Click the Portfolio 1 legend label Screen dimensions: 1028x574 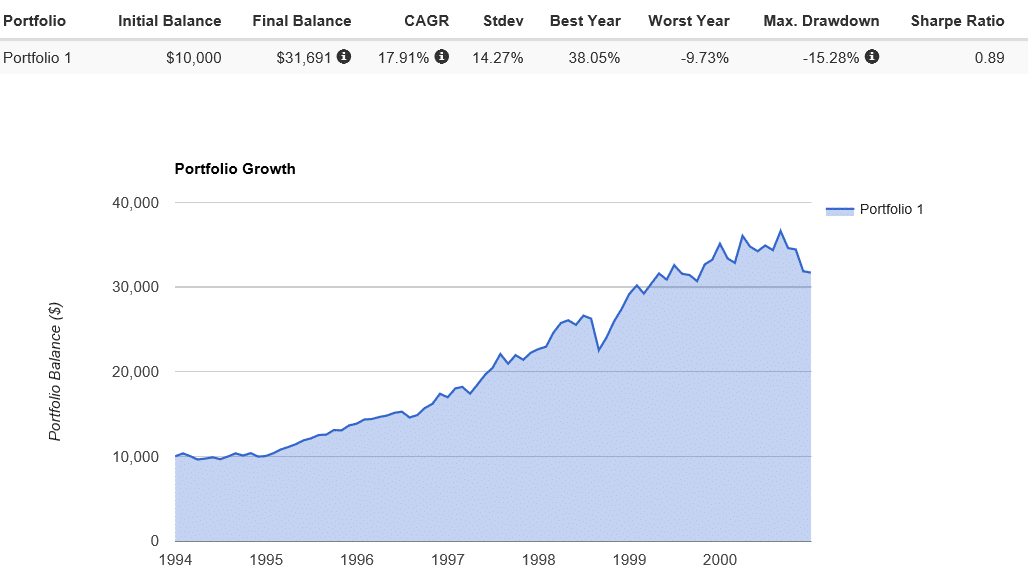(x=892, y=210)
